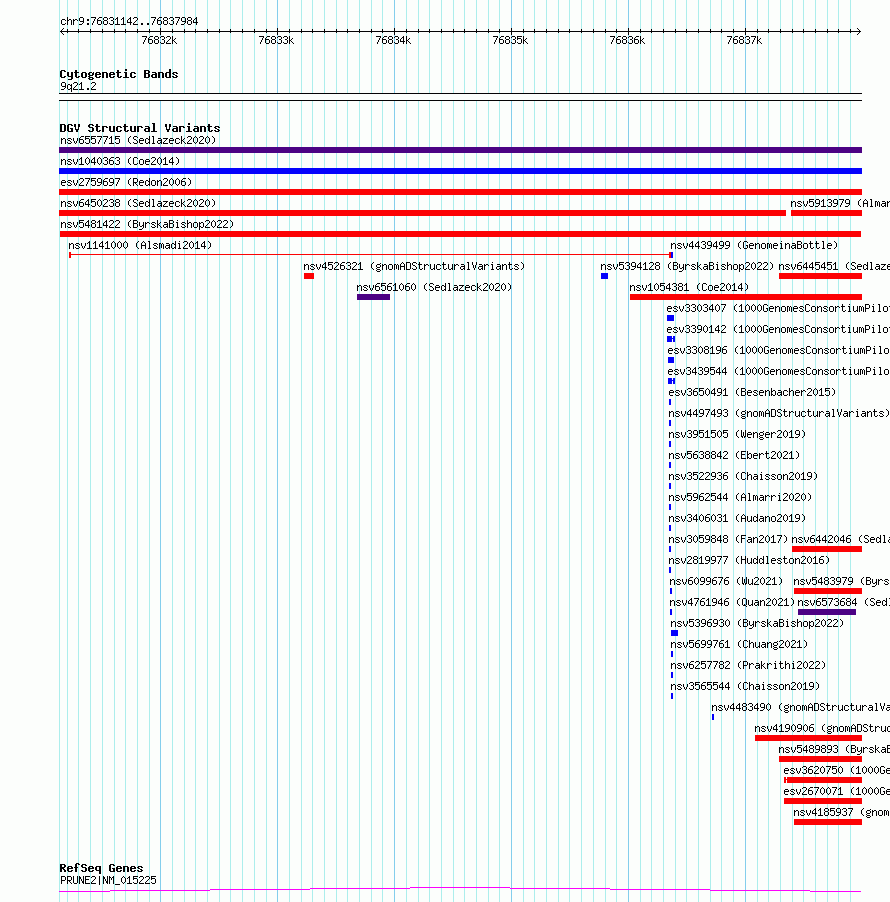Click the purple bar under nsv6557715 (Sedlazeck2020)
Screen dimensions: 890x902
[x=460, y=150]
